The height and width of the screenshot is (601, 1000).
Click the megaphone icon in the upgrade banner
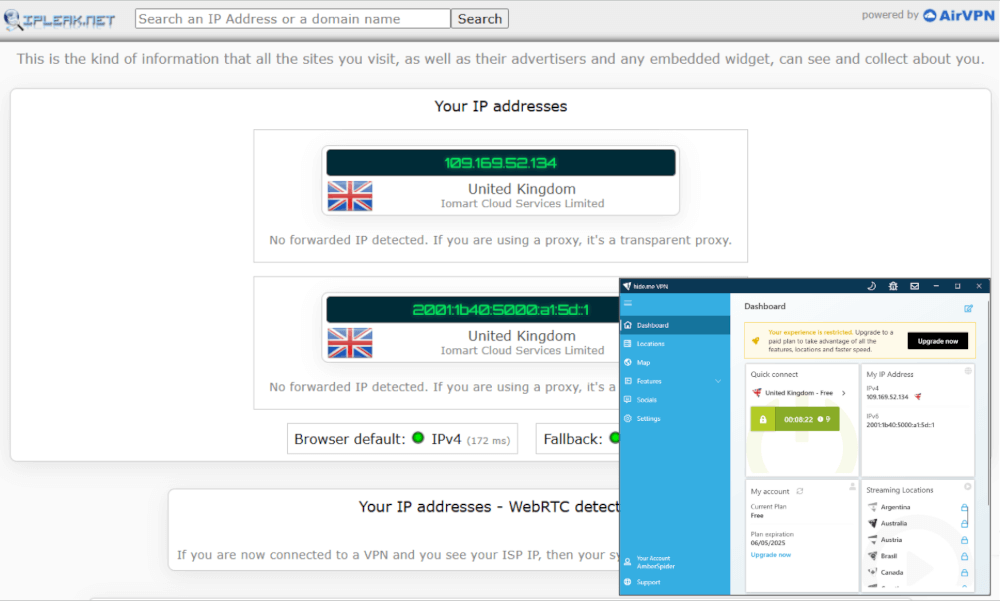coord(756,341)
